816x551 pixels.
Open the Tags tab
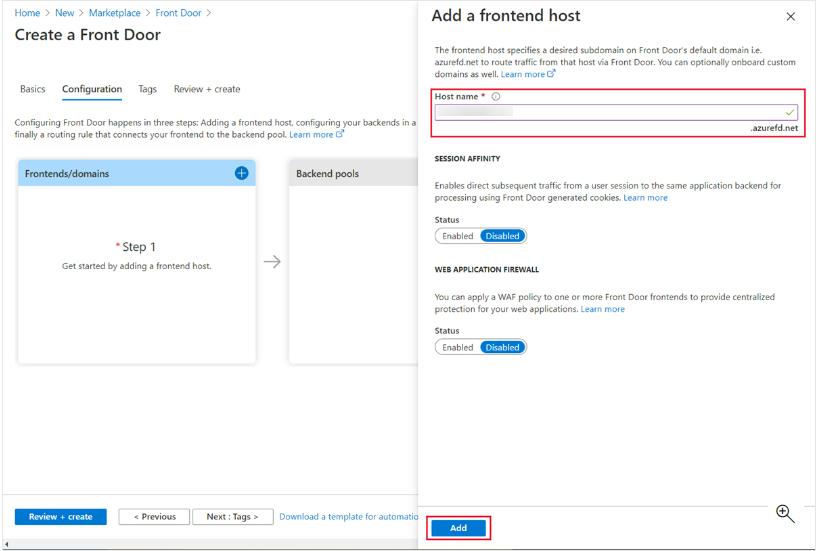(x=147, y=89)
